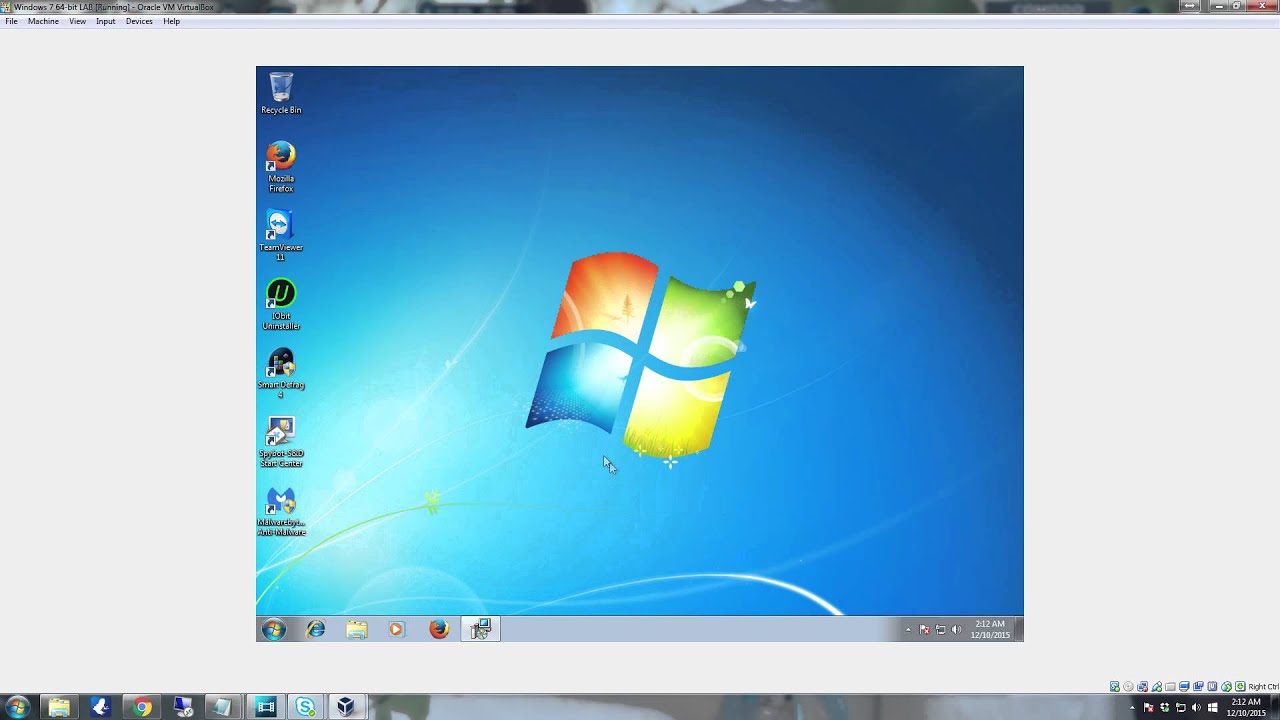This screenshot has width=1280, height=720.
Task: Open the VirtualBox File menu
Action: tap(11, 21)
